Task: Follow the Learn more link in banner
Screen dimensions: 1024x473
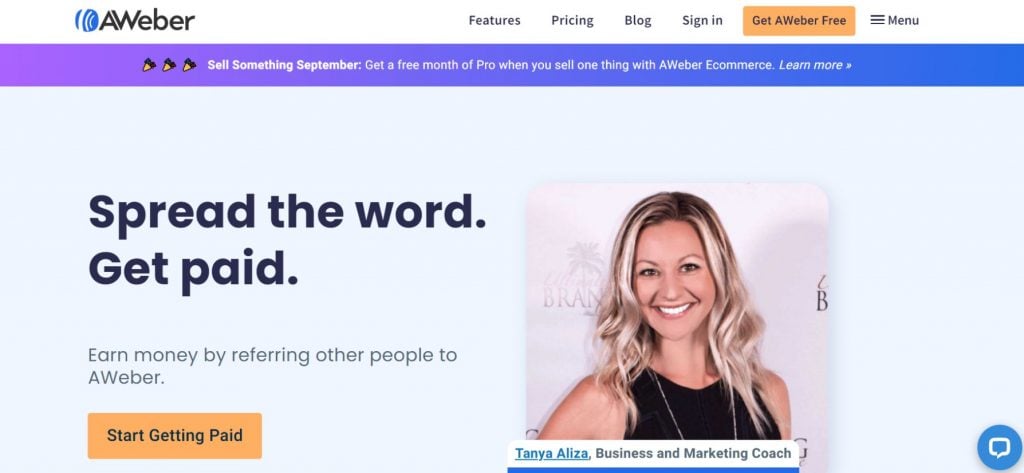Action: point(815,65)
